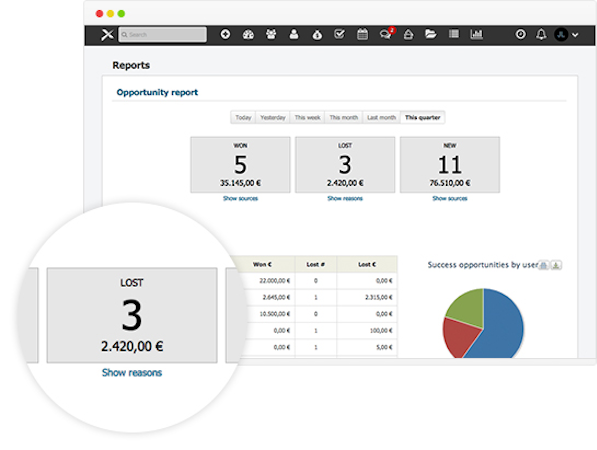Click the add new plus icon in toolbar
This screenshot has height=450, width=597.
225,34
